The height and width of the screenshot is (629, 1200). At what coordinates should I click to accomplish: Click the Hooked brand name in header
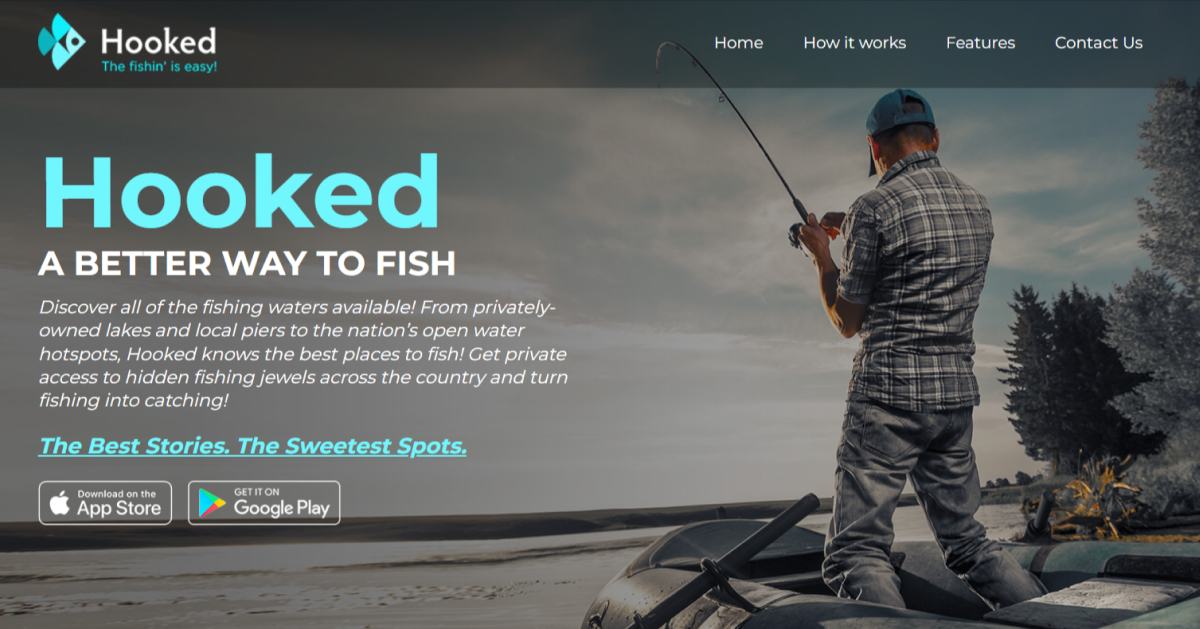(x=158, y=41)
